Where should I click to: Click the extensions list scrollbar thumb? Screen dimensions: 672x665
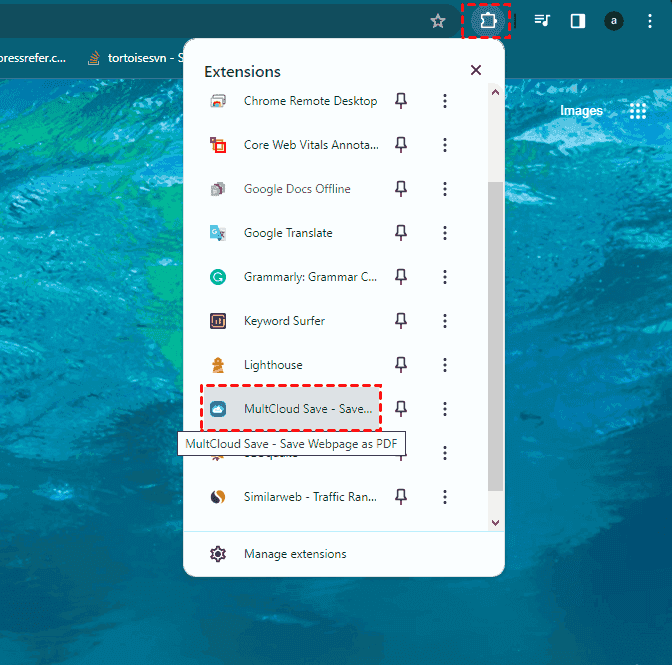coord(495,336)
